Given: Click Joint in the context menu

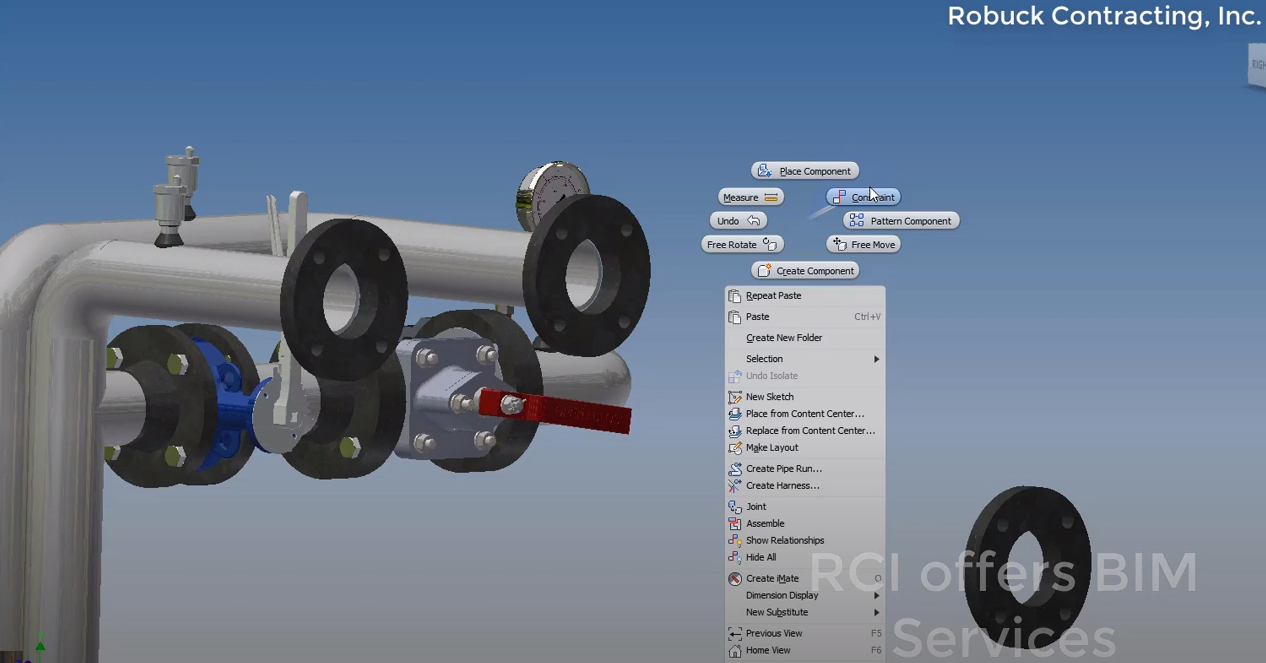Looking at the screenshot, I should pyautogui.click(x=805, y=507).
